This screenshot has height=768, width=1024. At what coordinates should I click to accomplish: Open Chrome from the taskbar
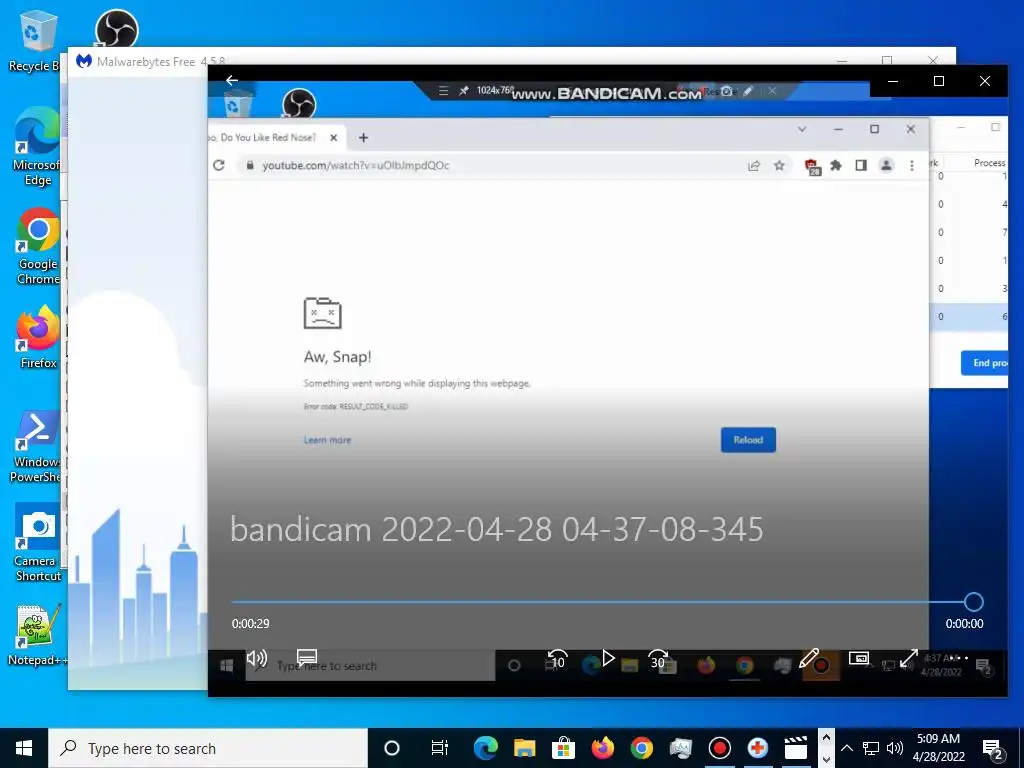(x=641, y=748)
